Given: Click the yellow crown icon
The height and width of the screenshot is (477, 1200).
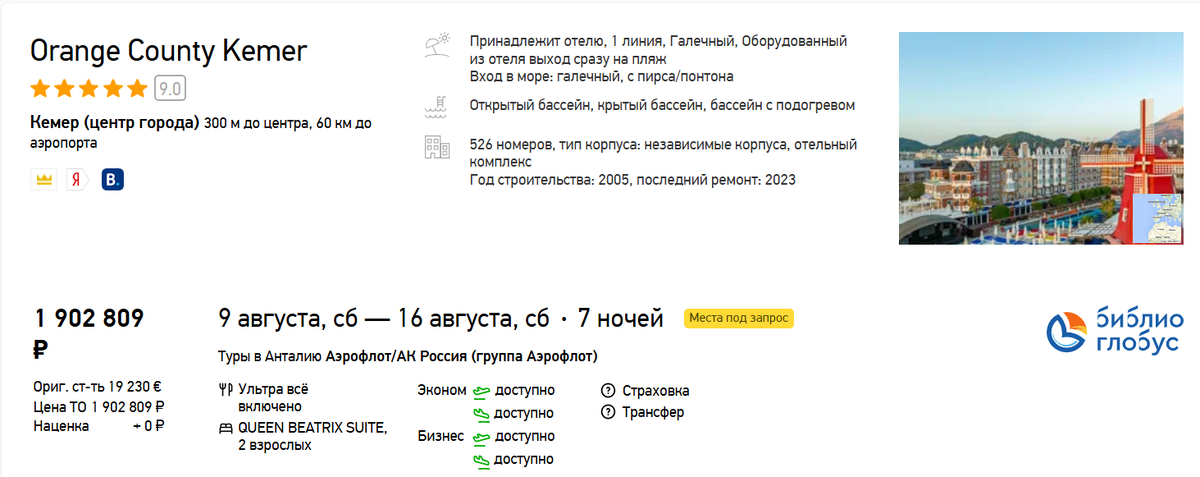Looking at the screenshot, I should [43, 180].
